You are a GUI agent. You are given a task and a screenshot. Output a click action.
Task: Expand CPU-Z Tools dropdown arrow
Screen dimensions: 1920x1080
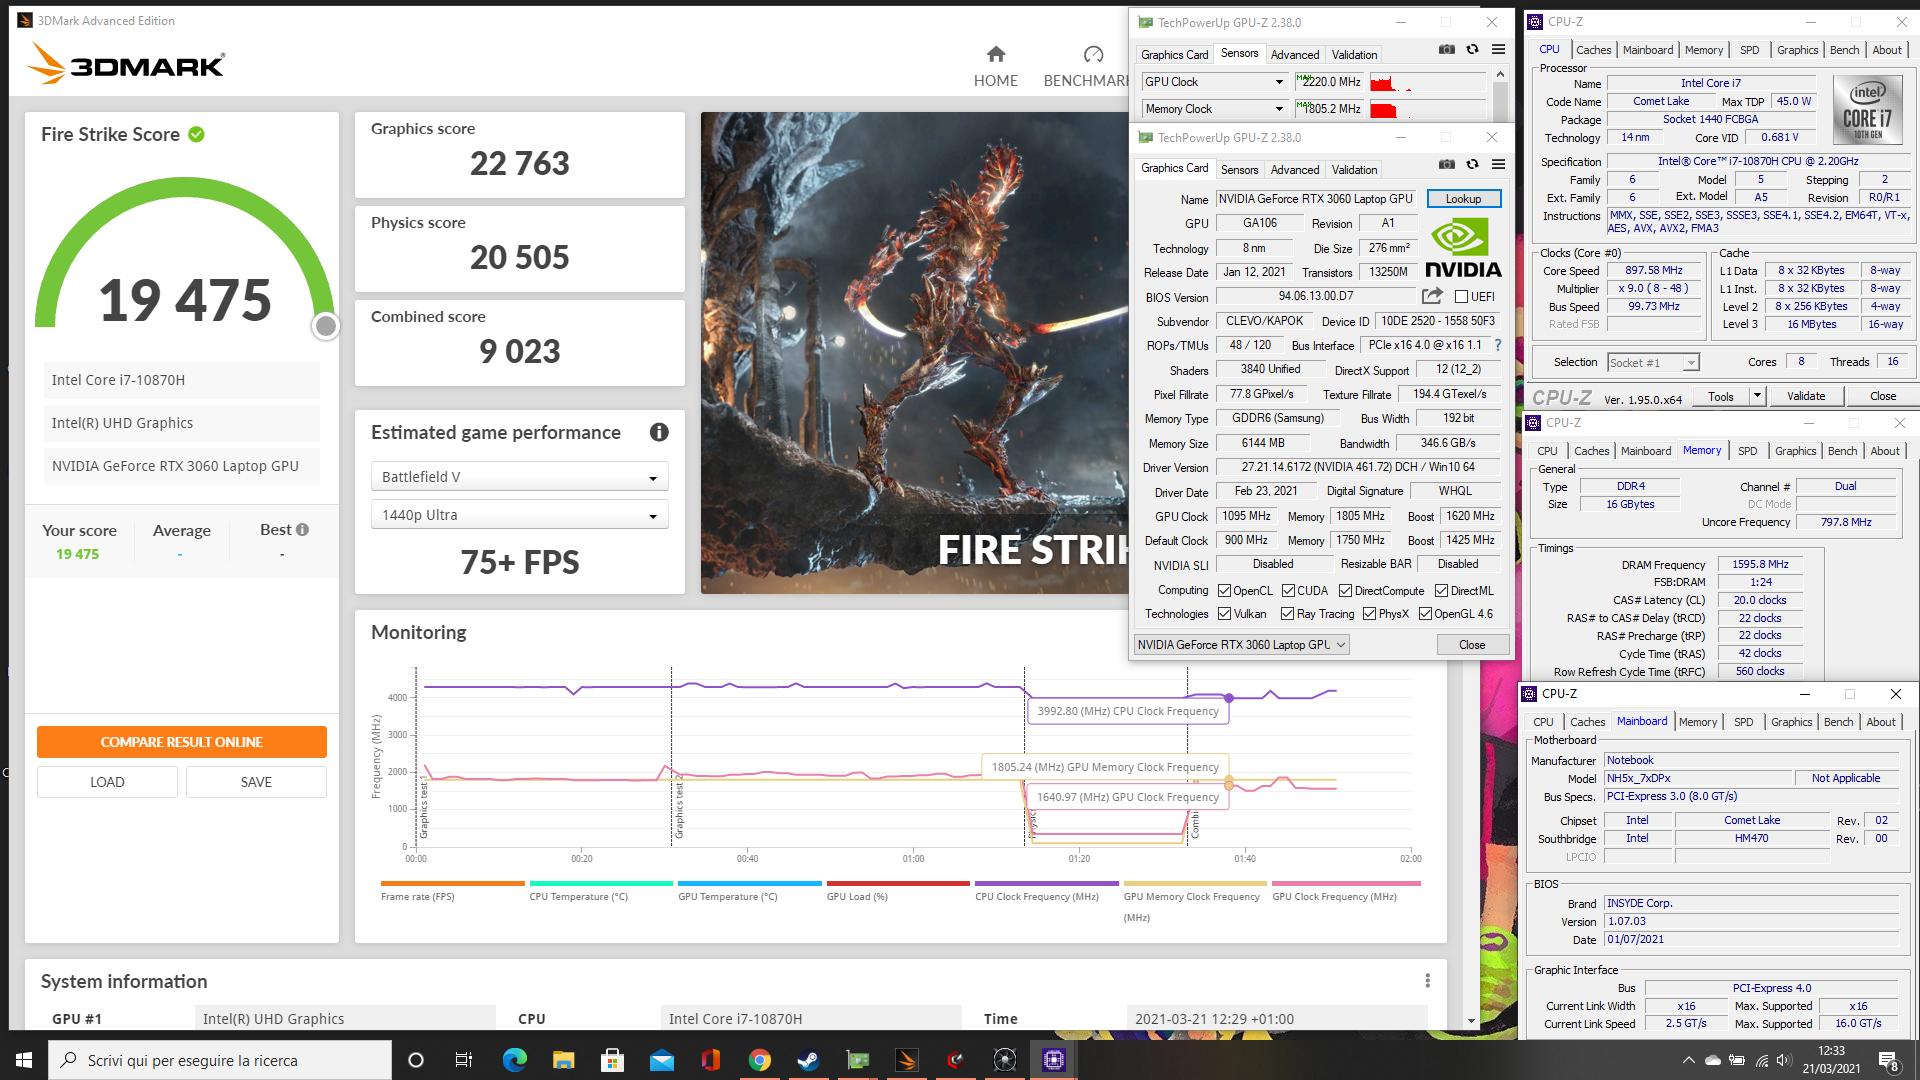(x=1756, y=396)
